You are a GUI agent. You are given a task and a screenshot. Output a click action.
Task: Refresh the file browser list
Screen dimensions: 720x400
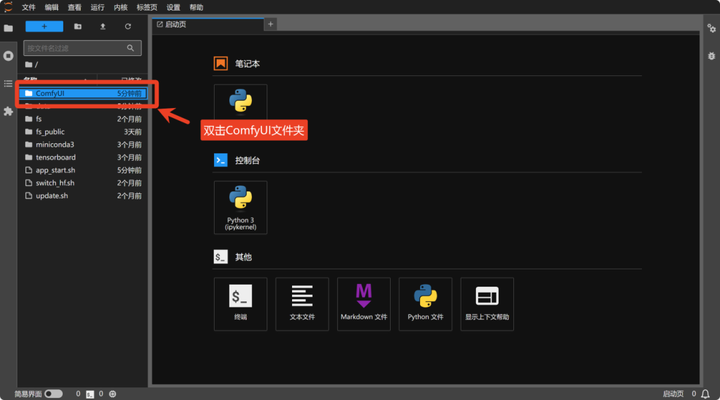pos(128,27)
